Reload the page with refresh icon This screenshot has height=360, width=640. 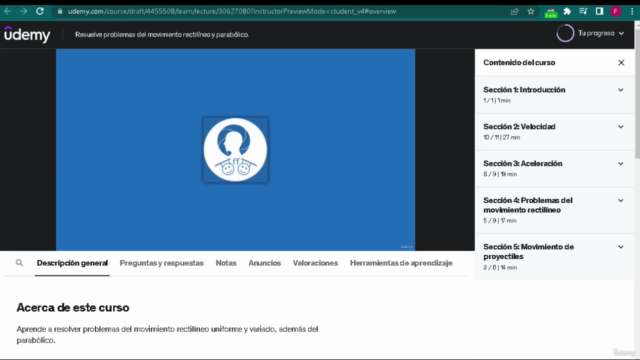tap(40, 11)
